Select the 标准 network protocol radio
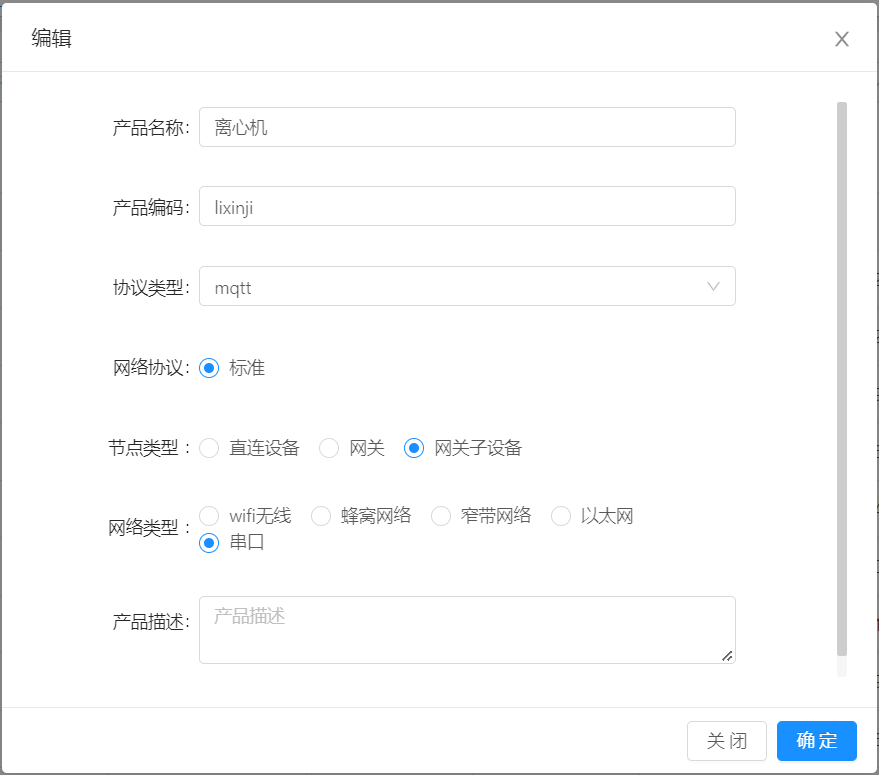Image resolution: width=879 pixels, height=775 pixels. pos(209,367)
